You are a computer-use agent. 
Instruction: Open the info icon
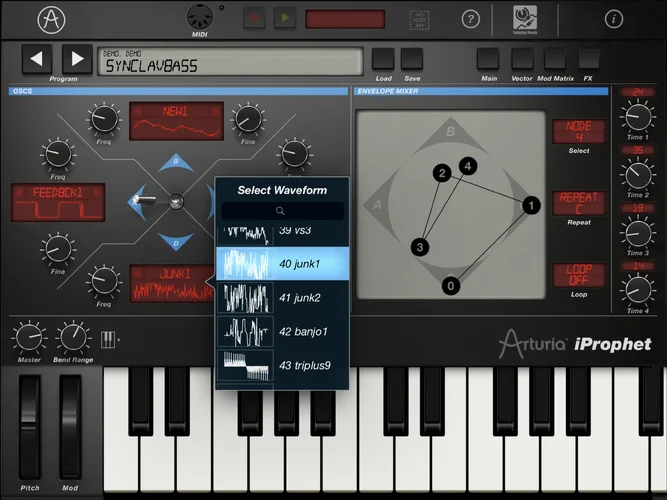click(613, 19)
